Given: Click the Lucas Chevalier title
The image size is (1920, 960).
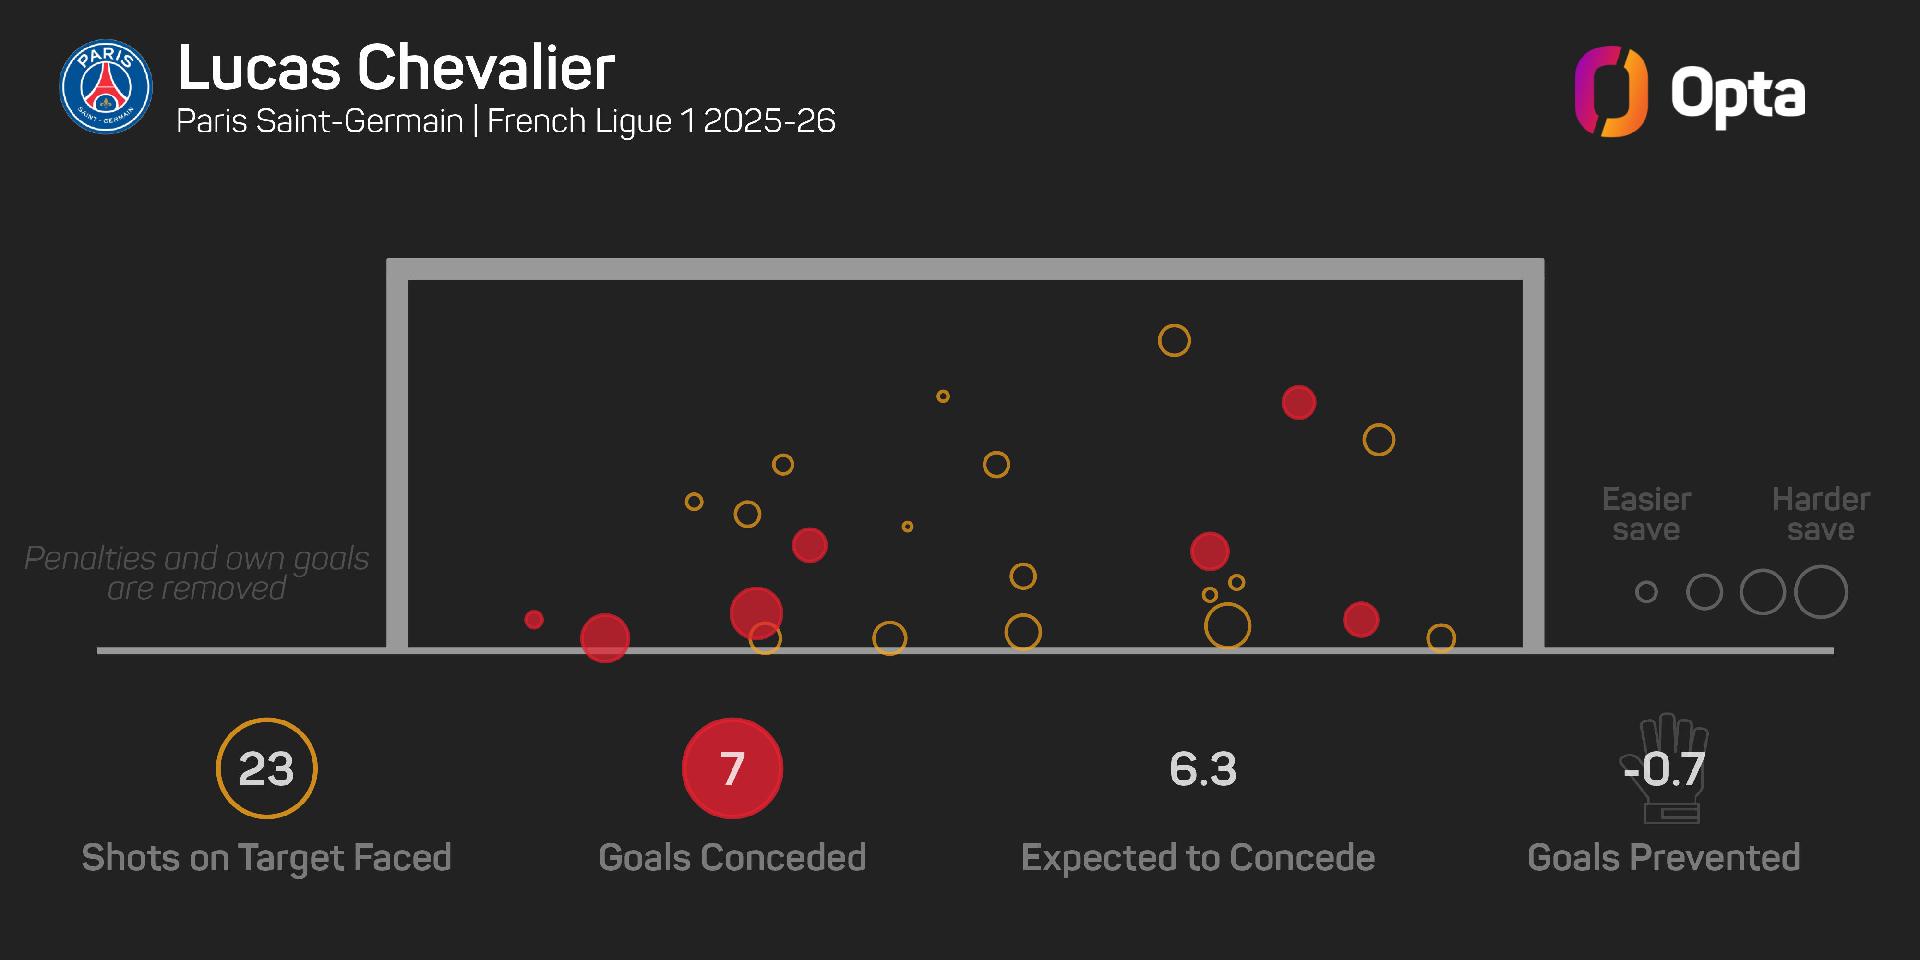Looking at the screenshot, I should point(396,68).
